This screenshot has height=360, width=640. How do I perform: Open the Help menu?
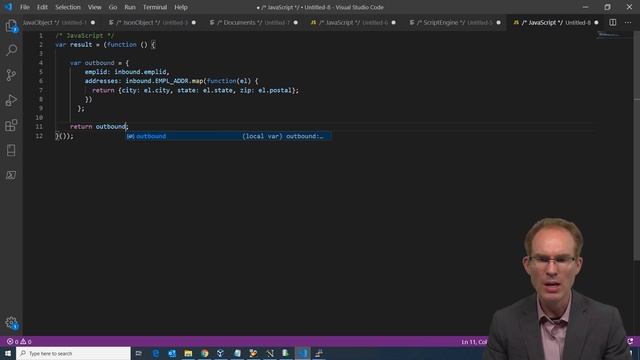coord(181,7)
